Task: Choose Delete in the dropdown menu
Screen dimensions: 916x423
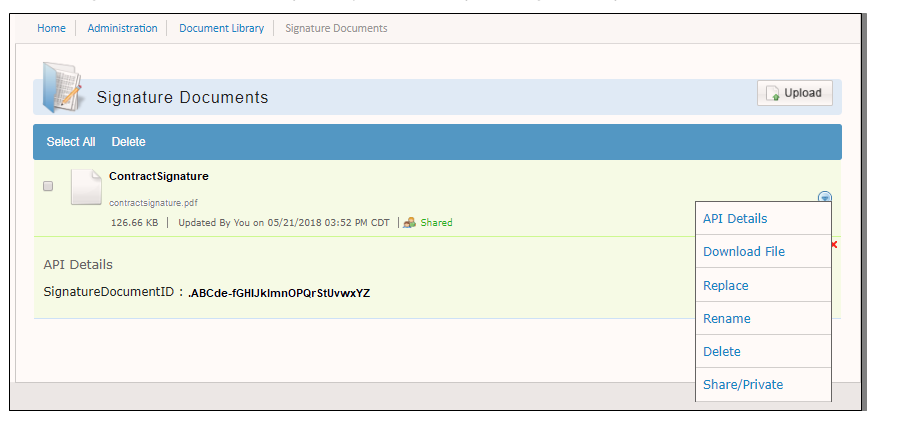Action: [763, 352]
